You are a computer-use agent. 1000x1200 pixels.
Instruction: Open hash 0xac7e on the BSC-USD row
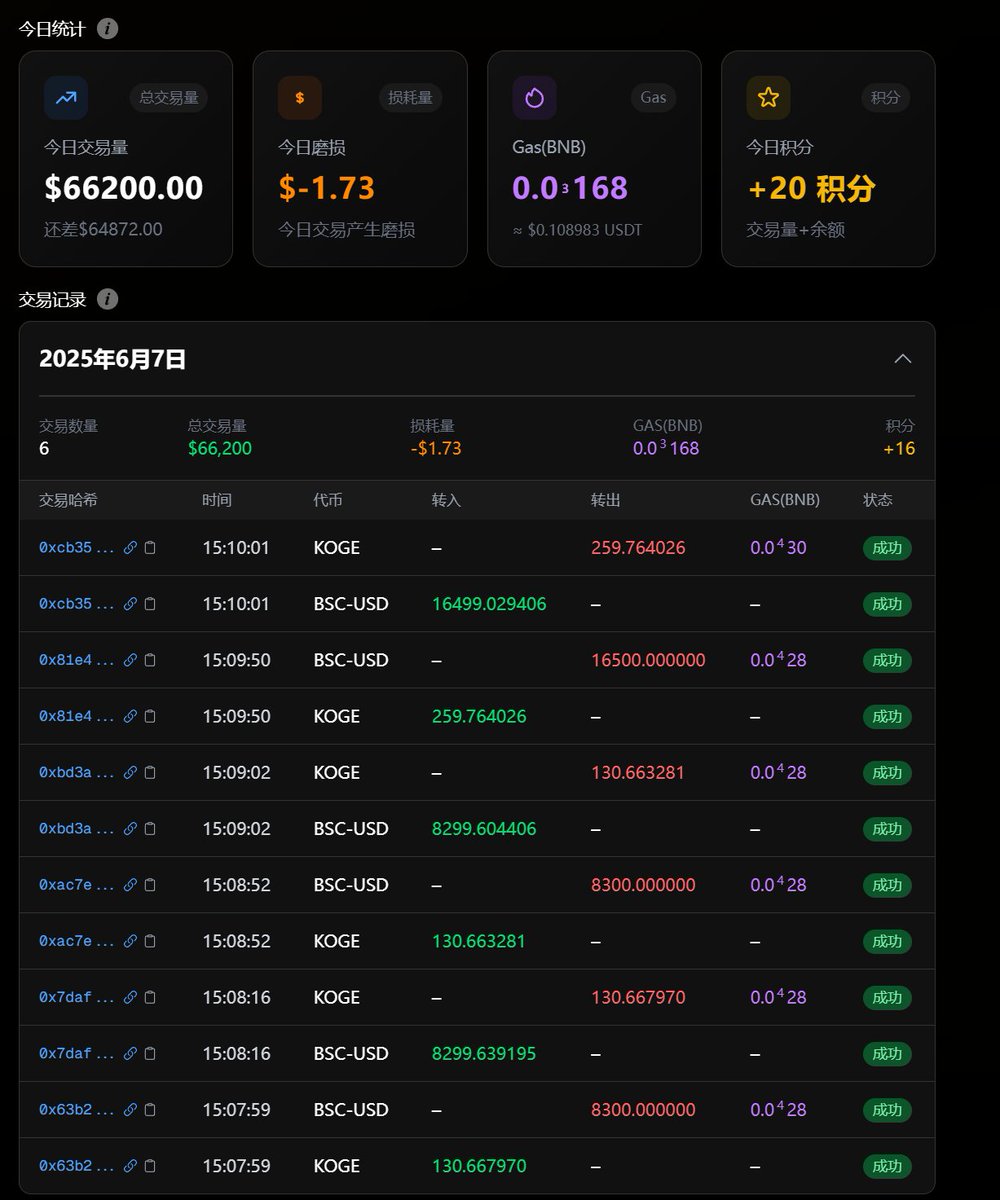[77, 885]
